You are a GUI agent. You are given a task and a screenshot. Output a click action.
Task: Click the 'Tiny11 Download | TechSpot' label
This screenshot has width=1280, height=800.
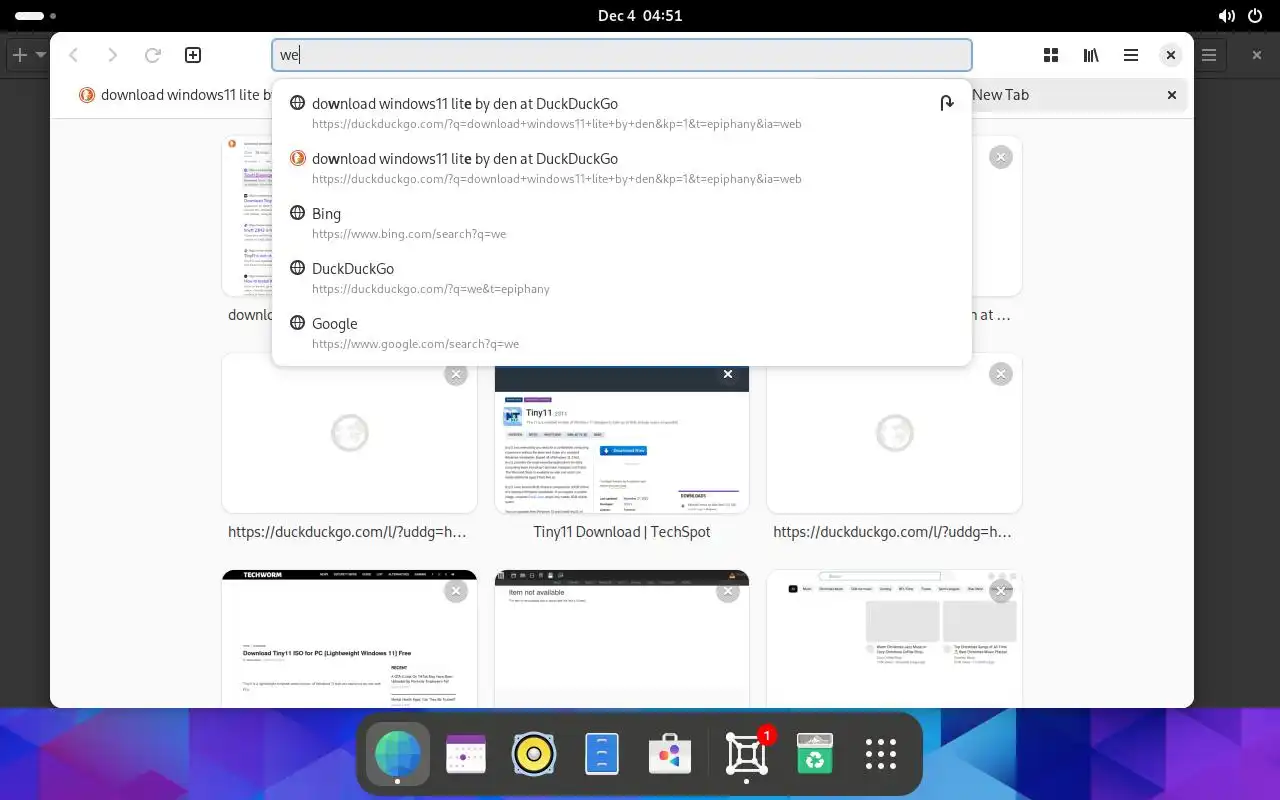click(x=622, y=532)
